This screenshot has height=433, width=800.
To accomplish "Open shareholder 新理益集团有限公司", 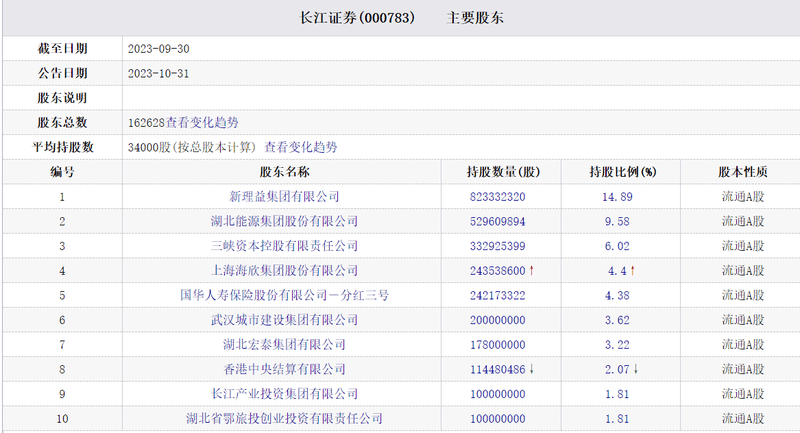I will point(284,196).
